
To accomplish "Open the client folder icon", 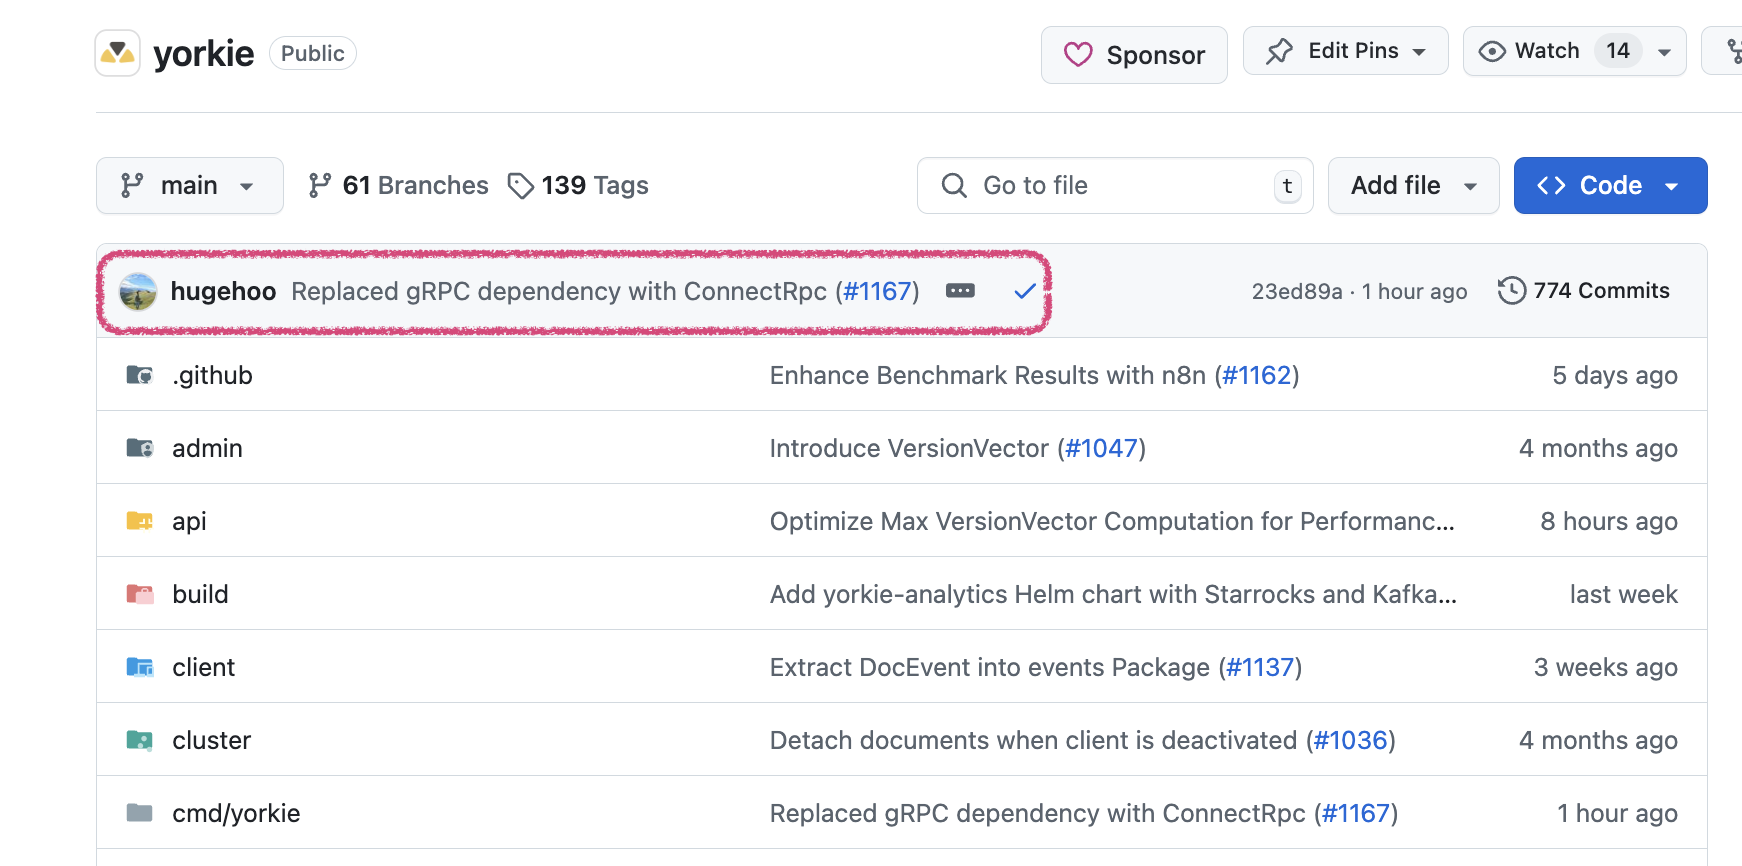I will (x=140, y=667).
